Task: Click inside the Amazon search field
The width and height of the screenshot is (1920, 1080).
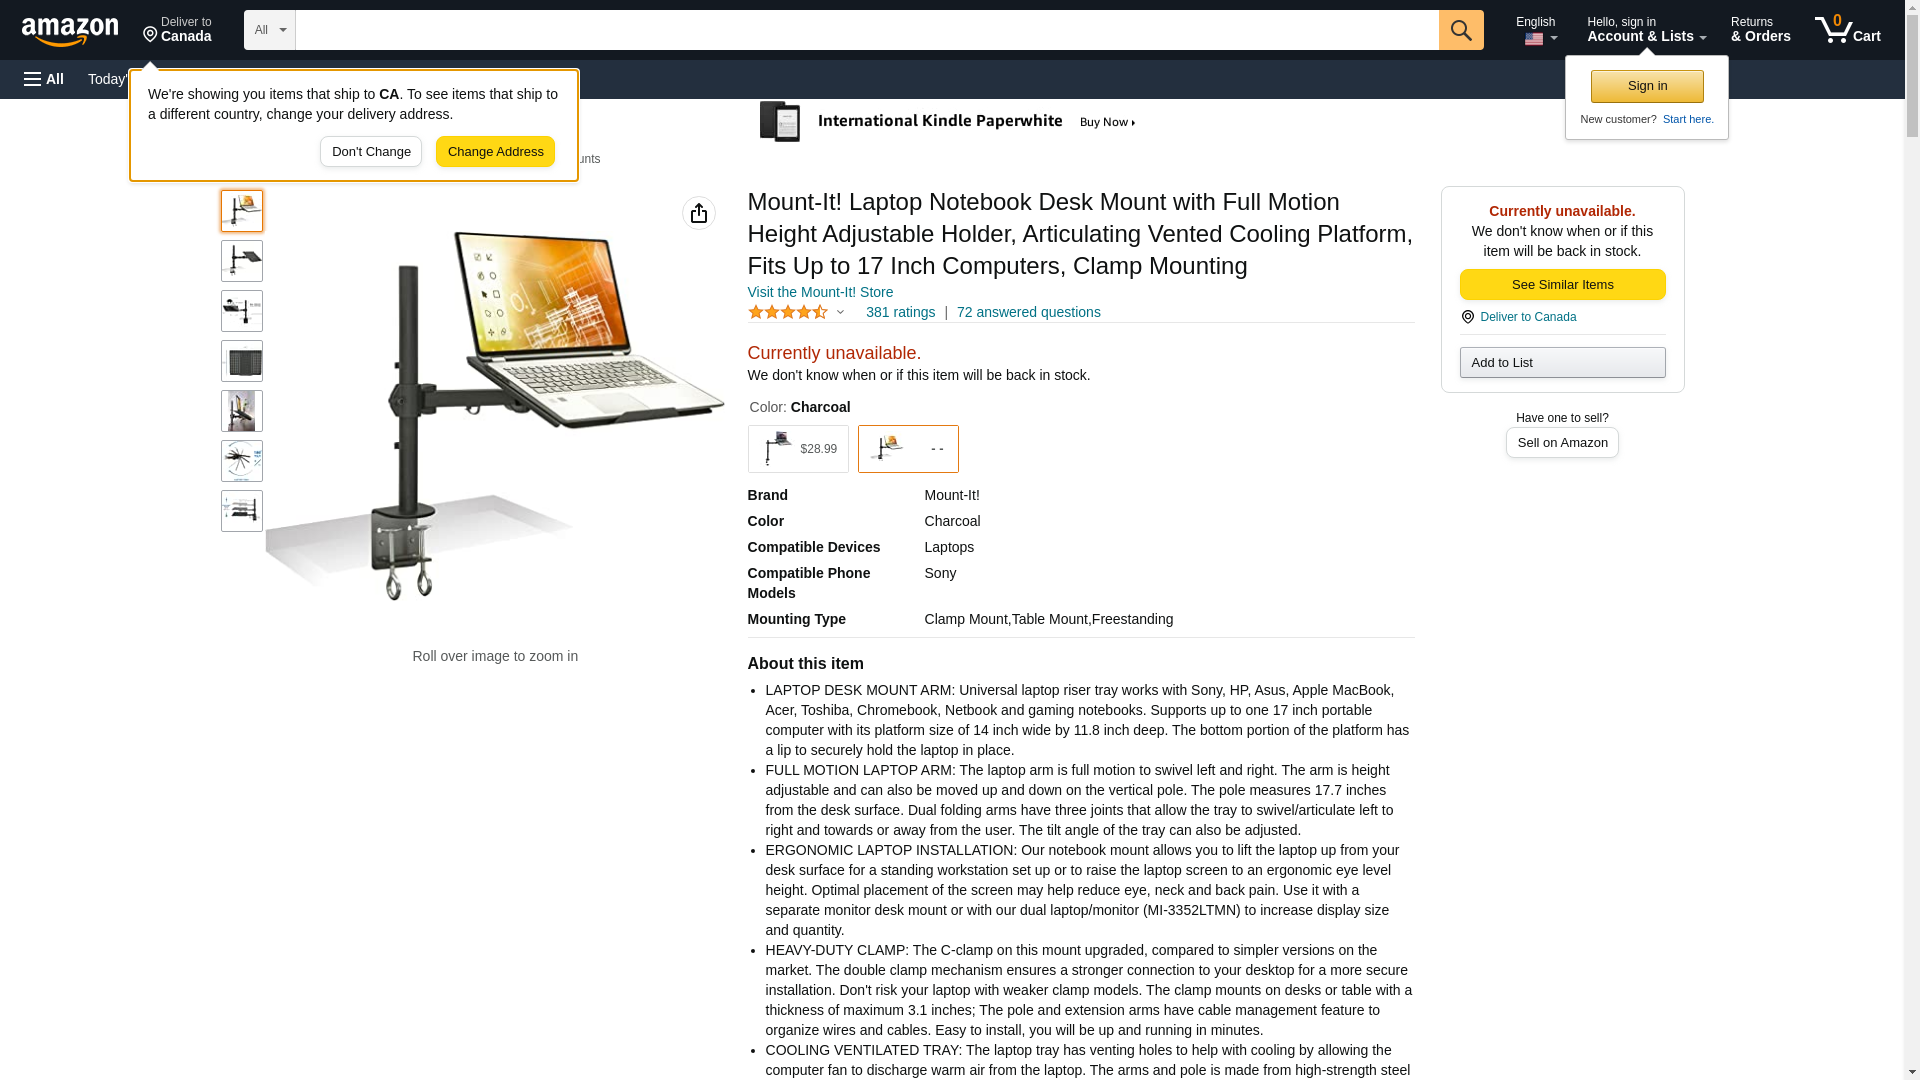Action: point(867,30)
